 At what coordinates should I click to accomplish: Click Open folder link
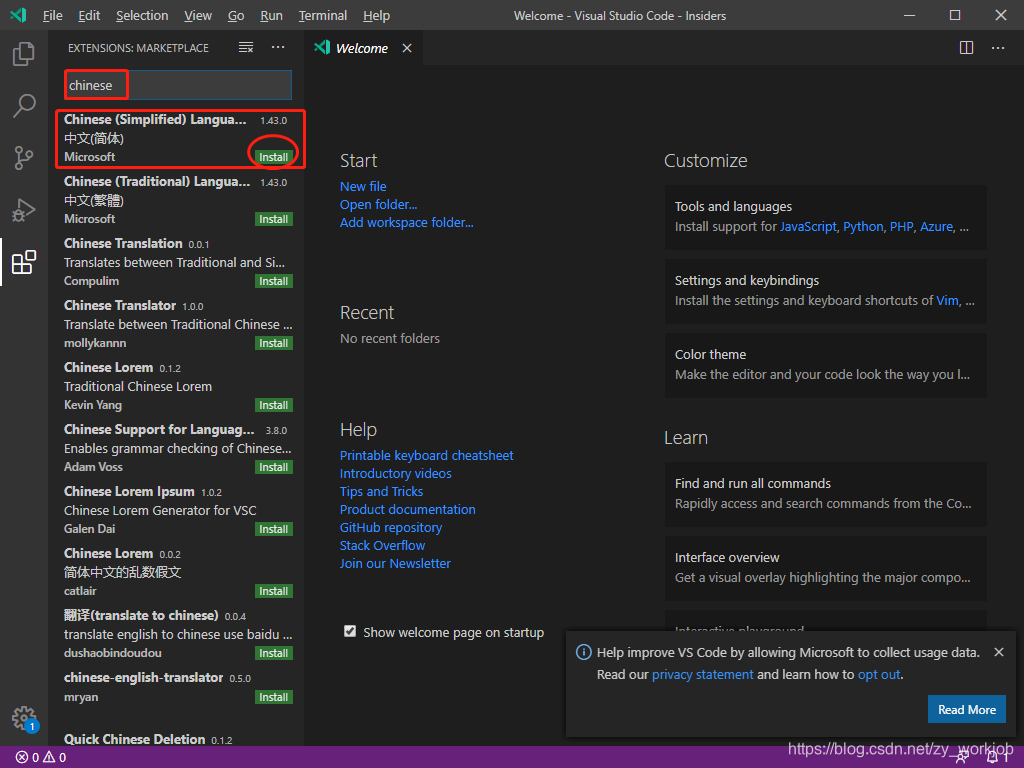point(378,204)
